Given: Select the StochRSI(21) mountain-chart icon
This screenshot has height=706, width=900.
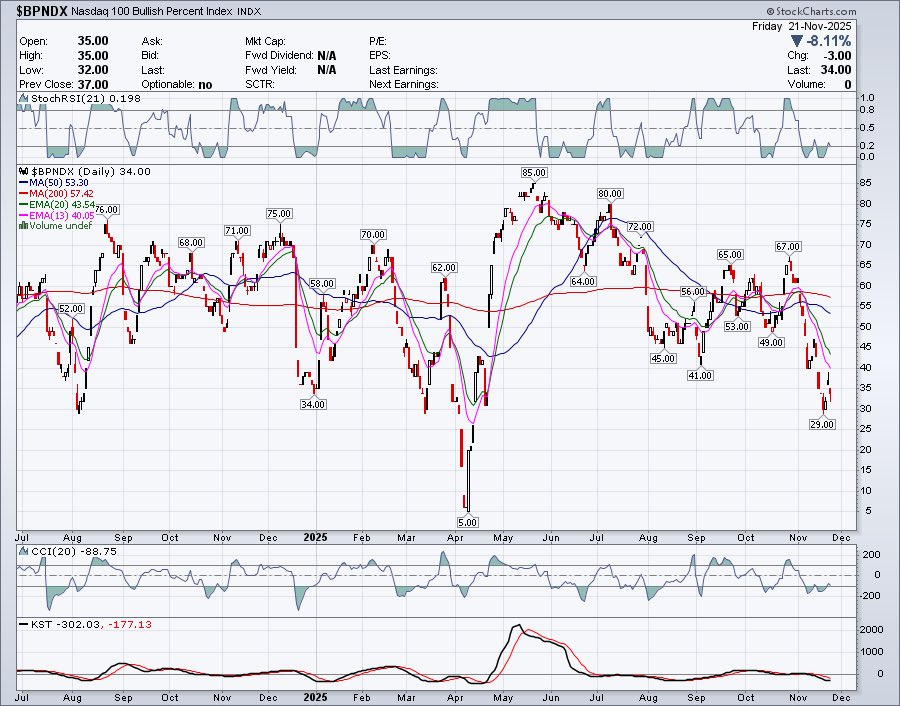Looking at the screenshot, I should point(23,98).
